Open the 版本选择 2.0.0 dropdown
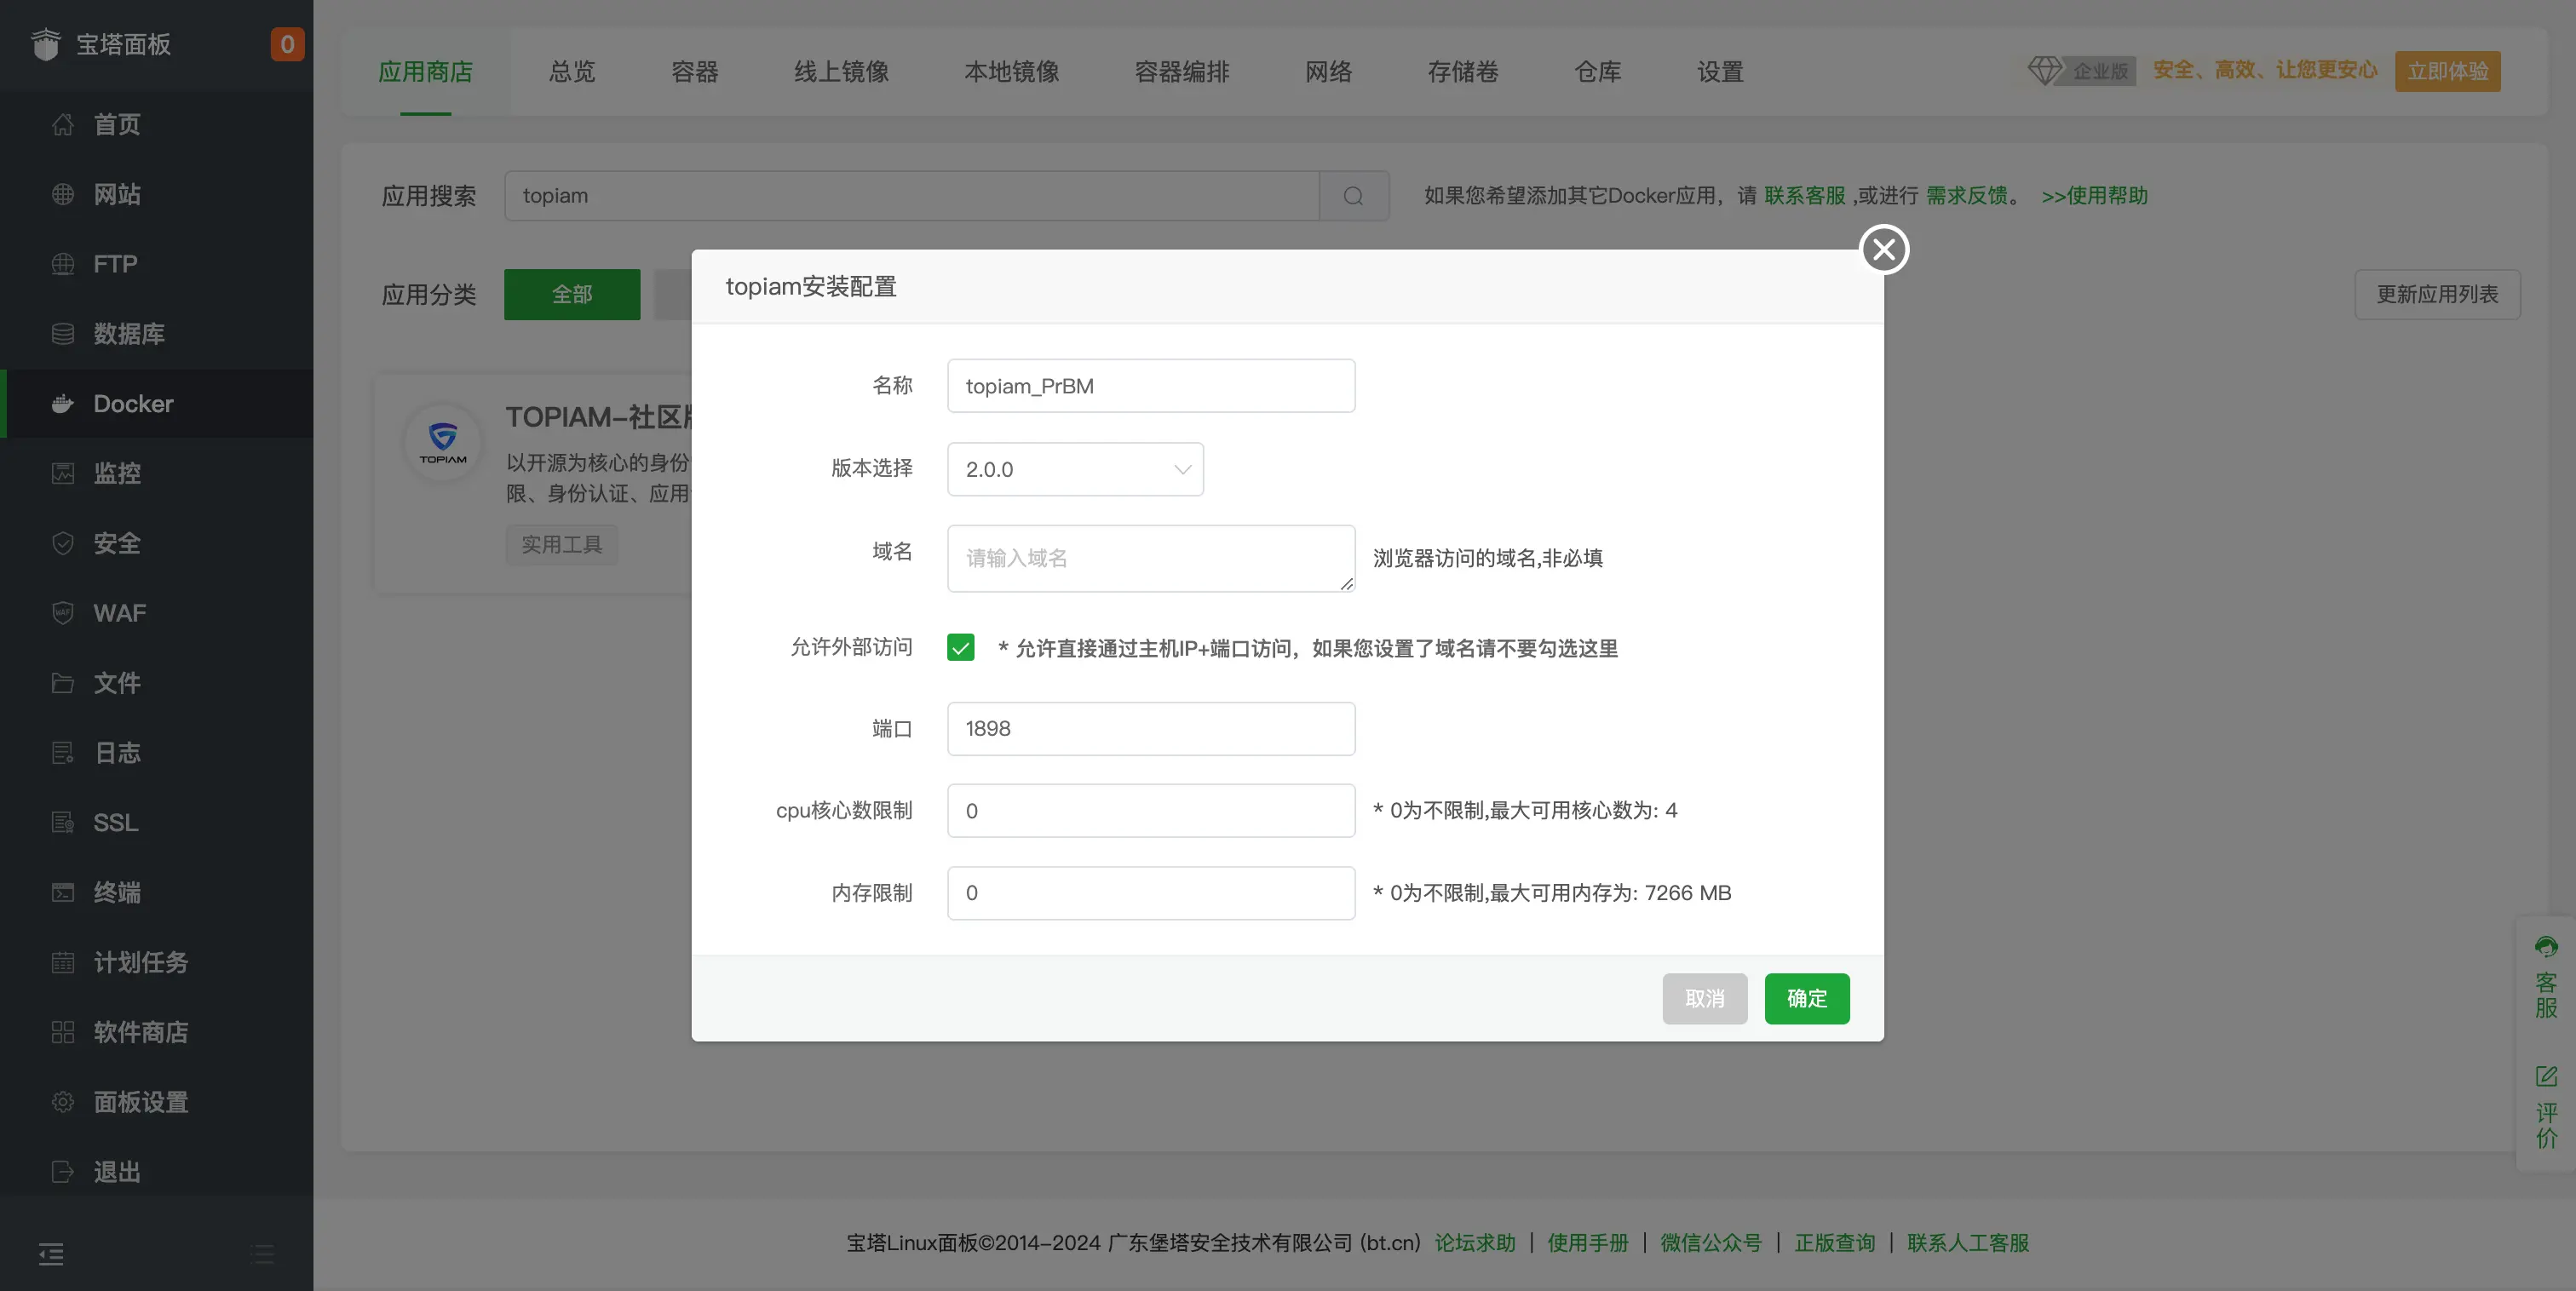 [1075, 469]
